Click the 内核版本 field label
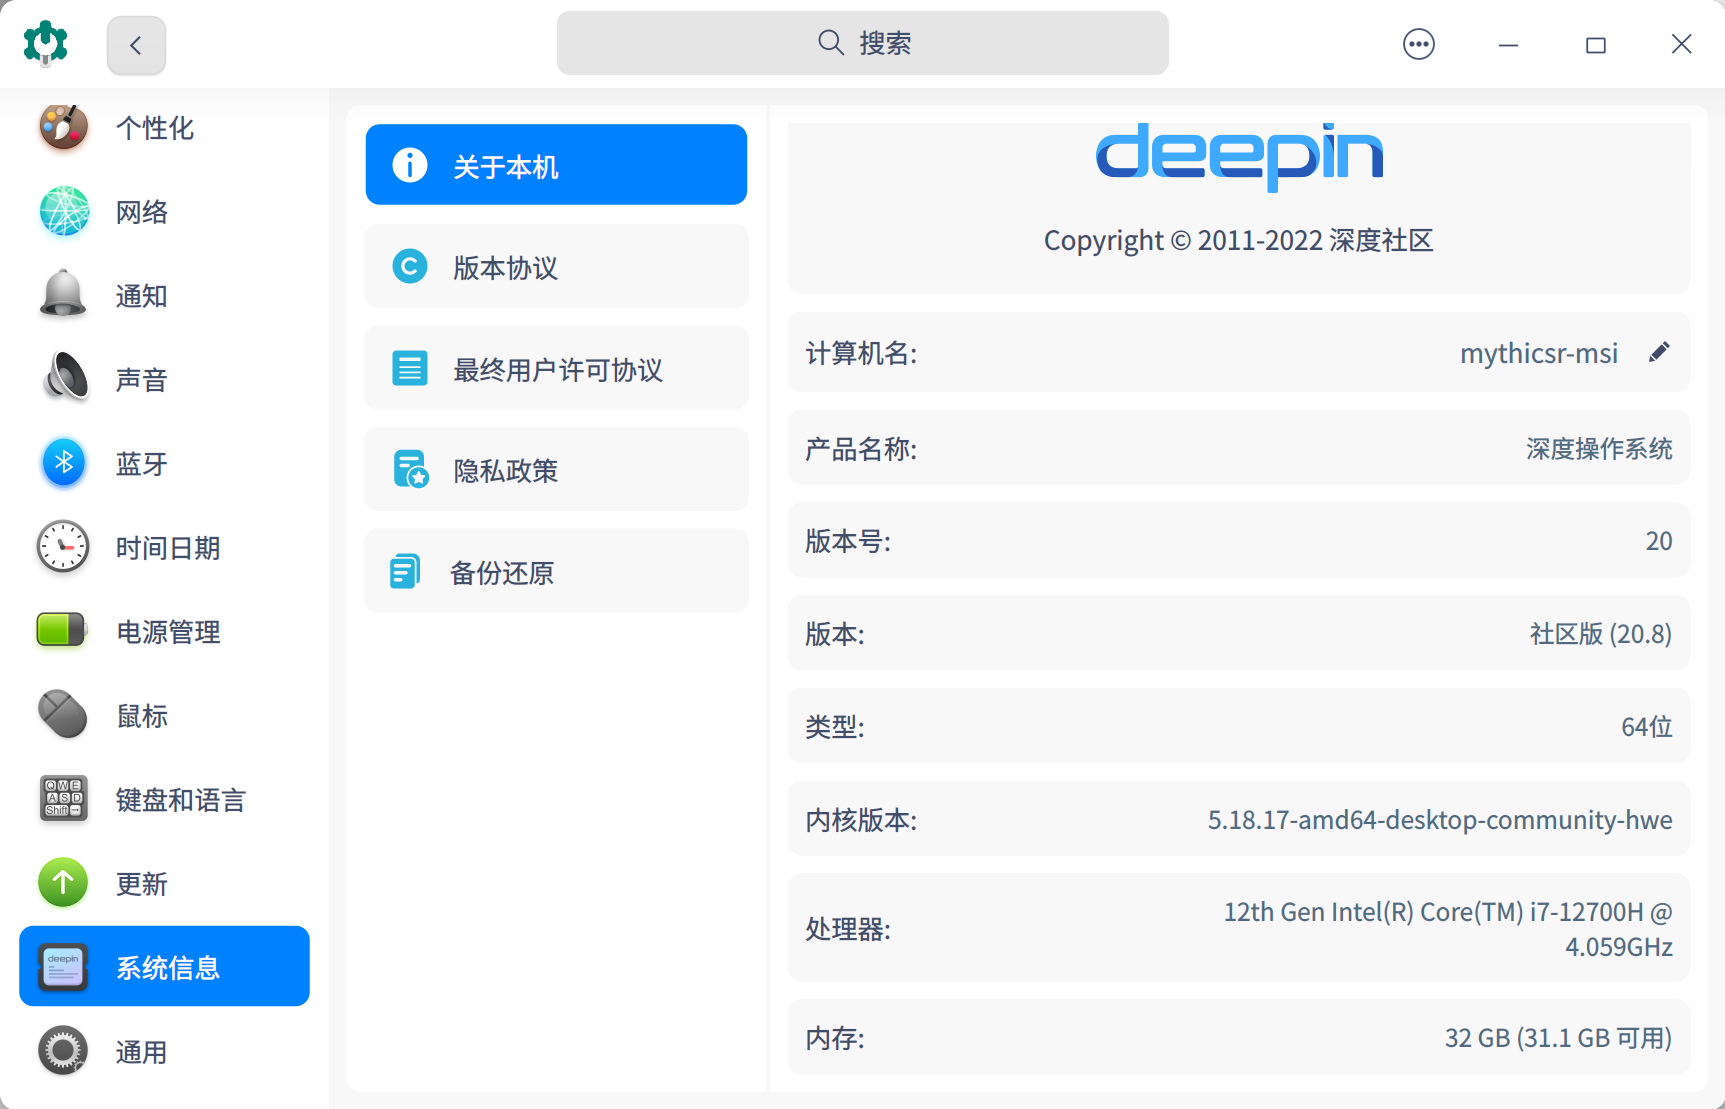Screen dimensions: 1725x1109 tap(861, 820)
